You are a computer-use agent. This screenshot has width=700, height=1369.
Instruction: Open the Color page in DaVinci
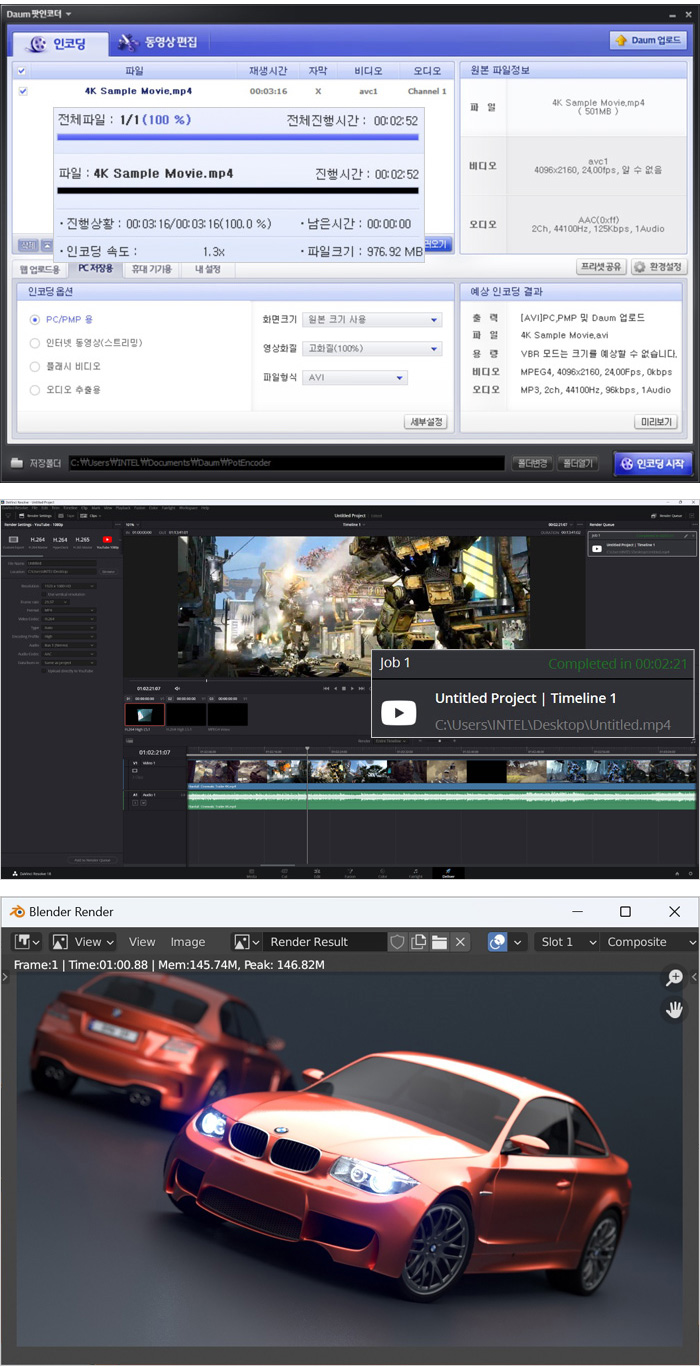(382, 873)
